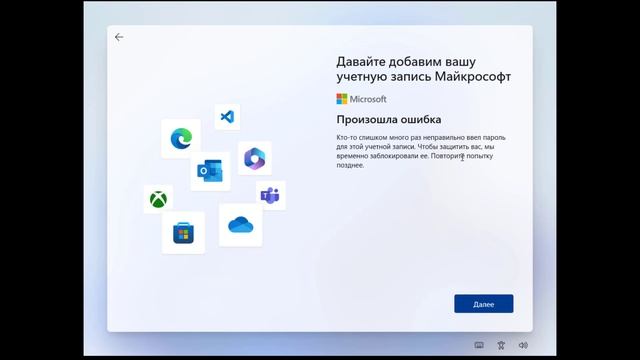This screenshot has height=360, width=640.
Task: Click the Microsoft 365 Copilot icon tile
Action: pyautogui.click(x=255, y=158)
